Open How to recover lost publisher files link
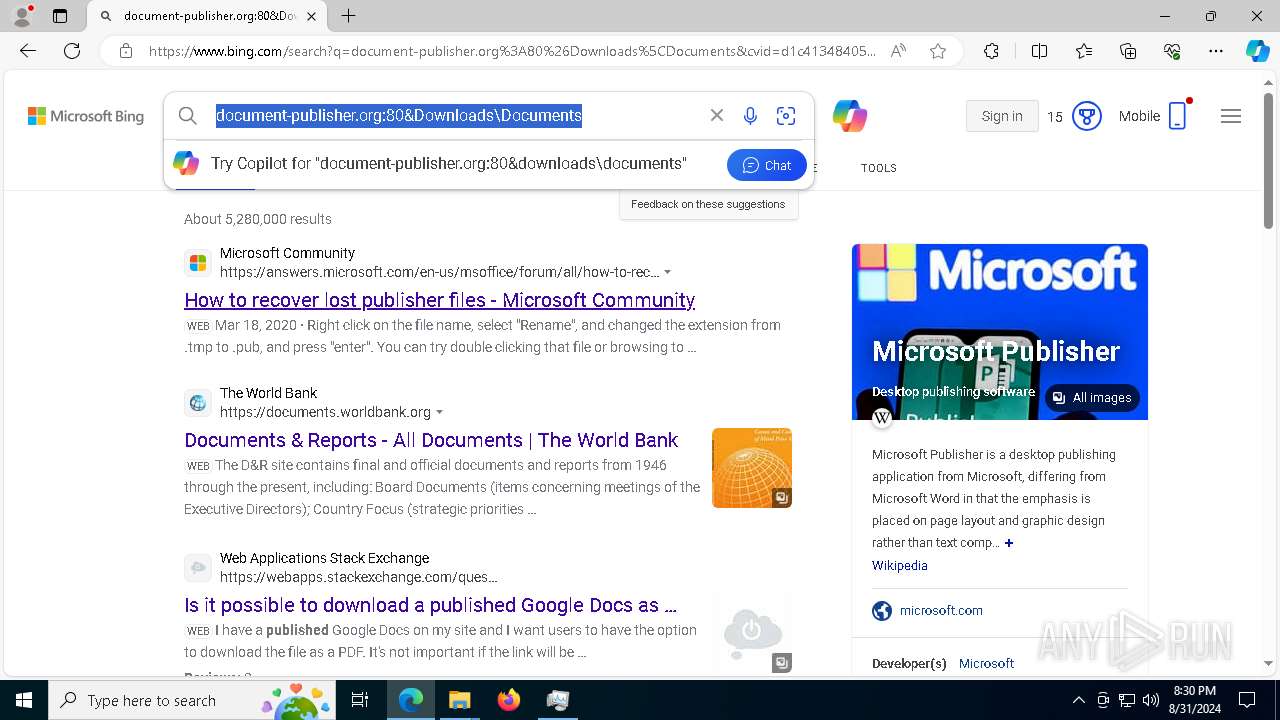The image size is (1280, 720). (x=440, y=300)
